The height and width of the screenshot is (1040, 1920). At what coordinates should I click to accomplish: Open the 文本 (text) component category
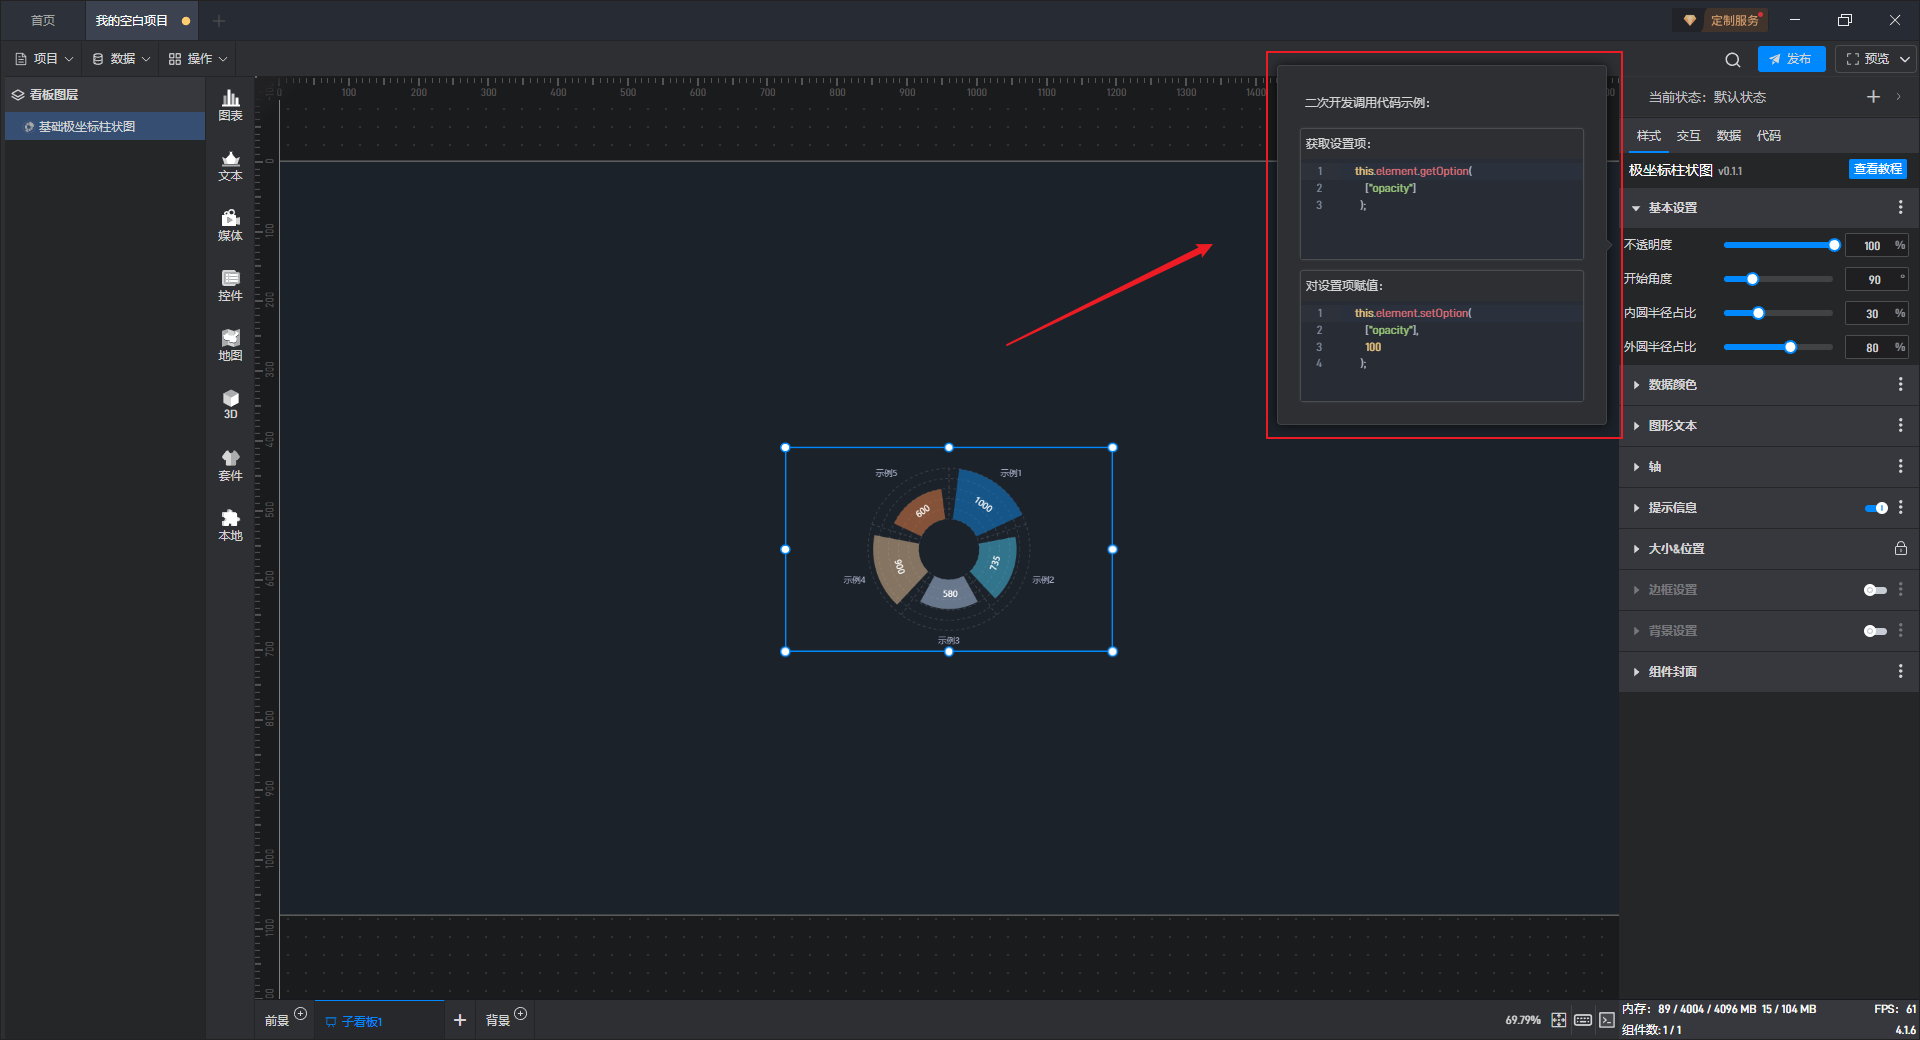point(230,165)
